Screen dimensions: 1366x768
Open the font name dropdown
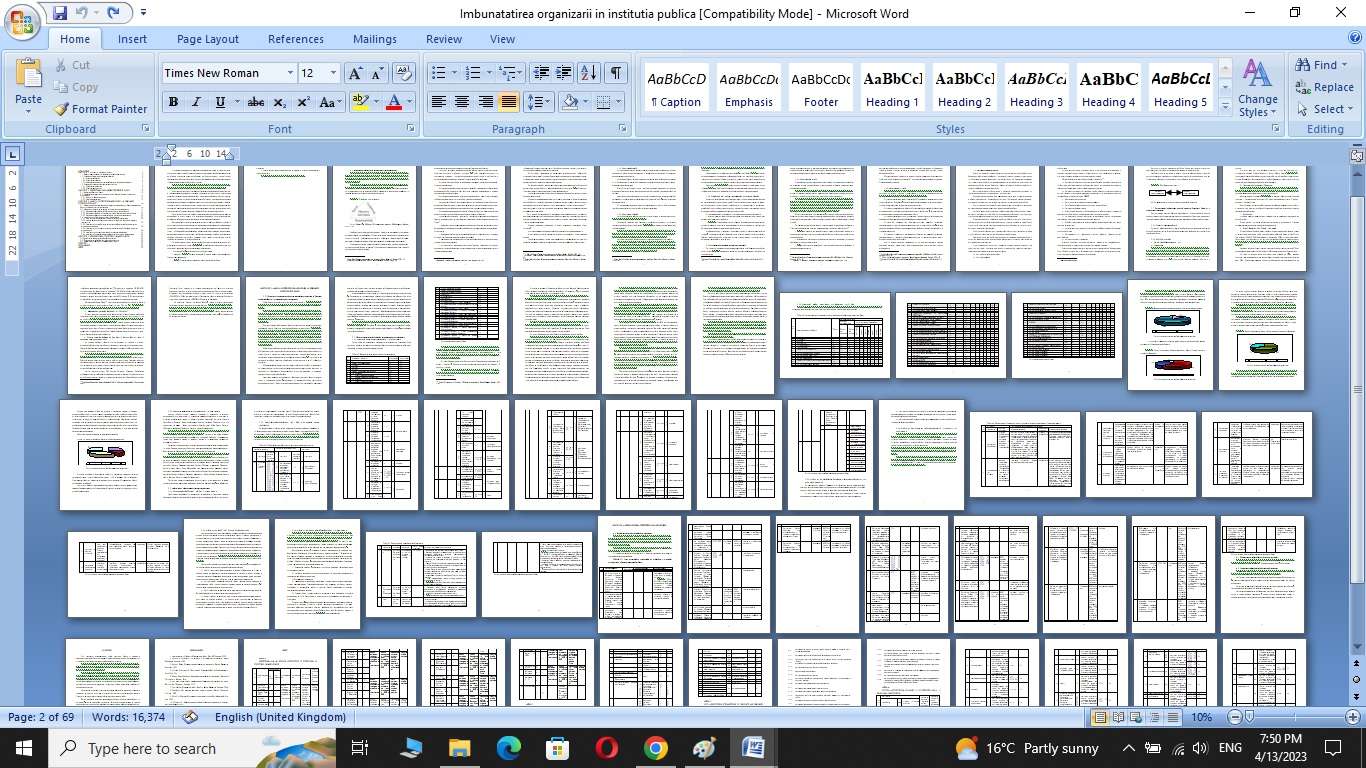point(290,73)
